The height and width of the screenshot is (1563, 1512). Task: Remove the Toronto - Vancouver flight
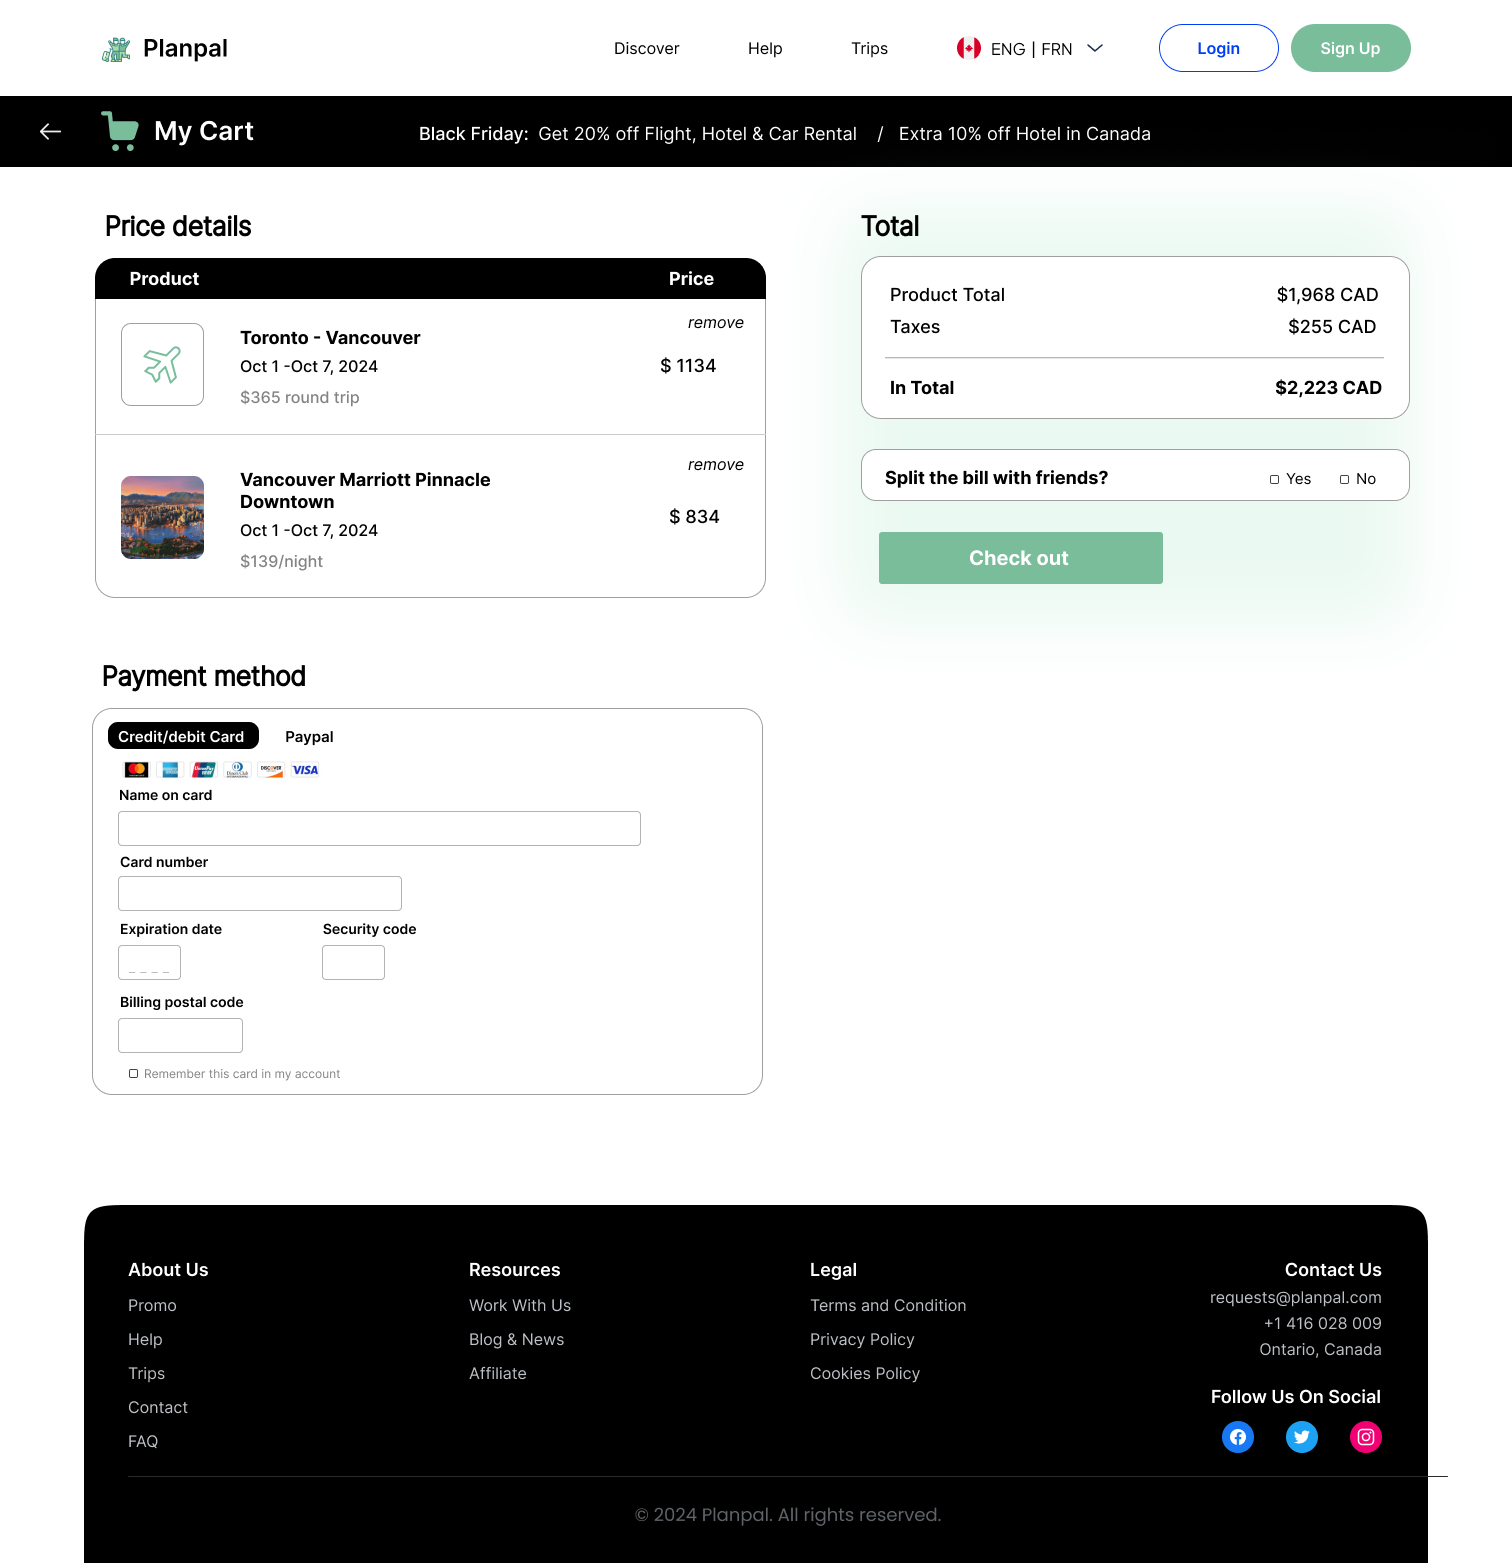pyautogui.click(x=715, y=323)
